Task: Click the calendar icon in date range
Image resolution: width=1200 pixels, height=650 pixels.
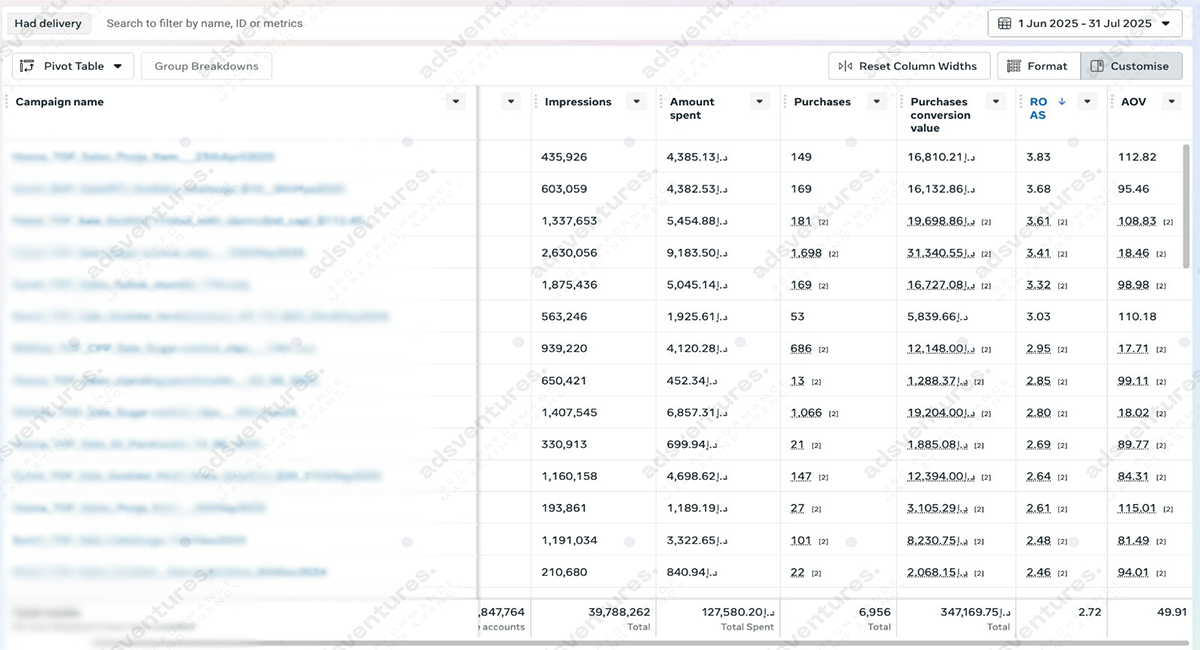Action: click(x=1004, y=23)
